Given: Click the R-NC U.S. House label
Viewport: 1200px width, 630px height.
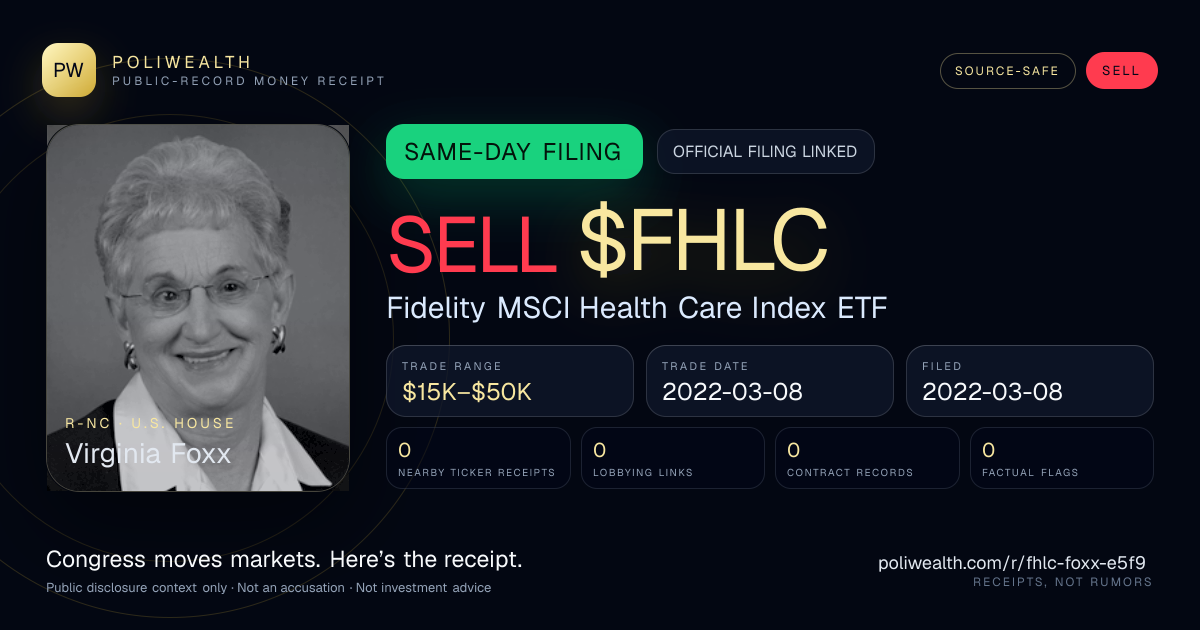Looking at the screenshot, I should coord(150,423).
